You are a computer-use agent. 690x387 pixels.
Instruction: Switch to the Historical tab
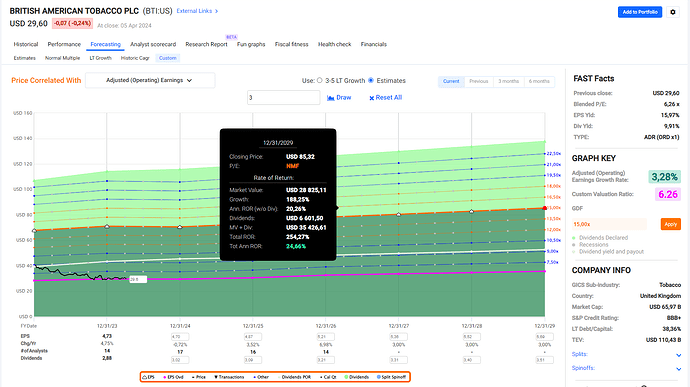[x=26, y=44]
